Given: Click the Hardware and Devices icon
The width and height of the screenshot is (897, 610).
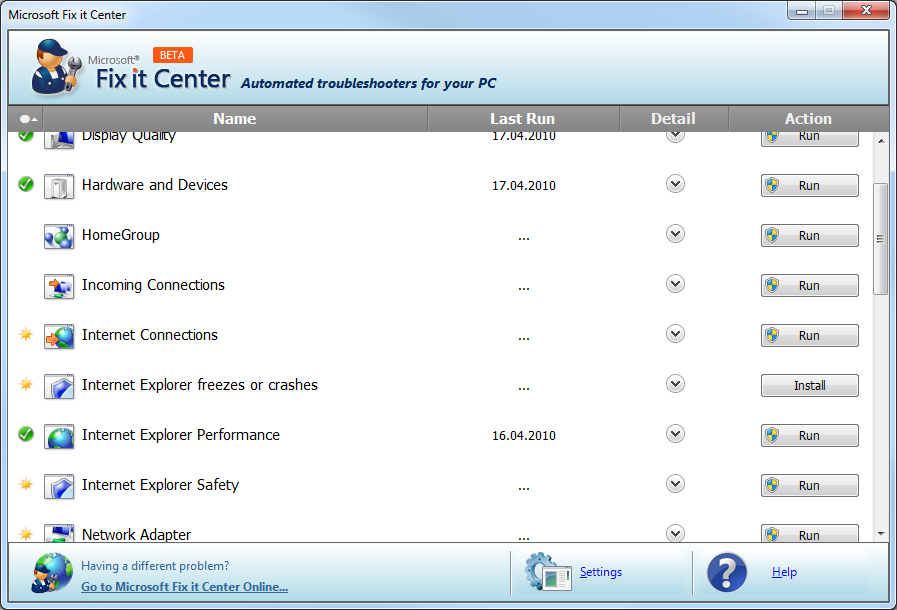Looking at the screenshot, I should click(x=59, y=186).
